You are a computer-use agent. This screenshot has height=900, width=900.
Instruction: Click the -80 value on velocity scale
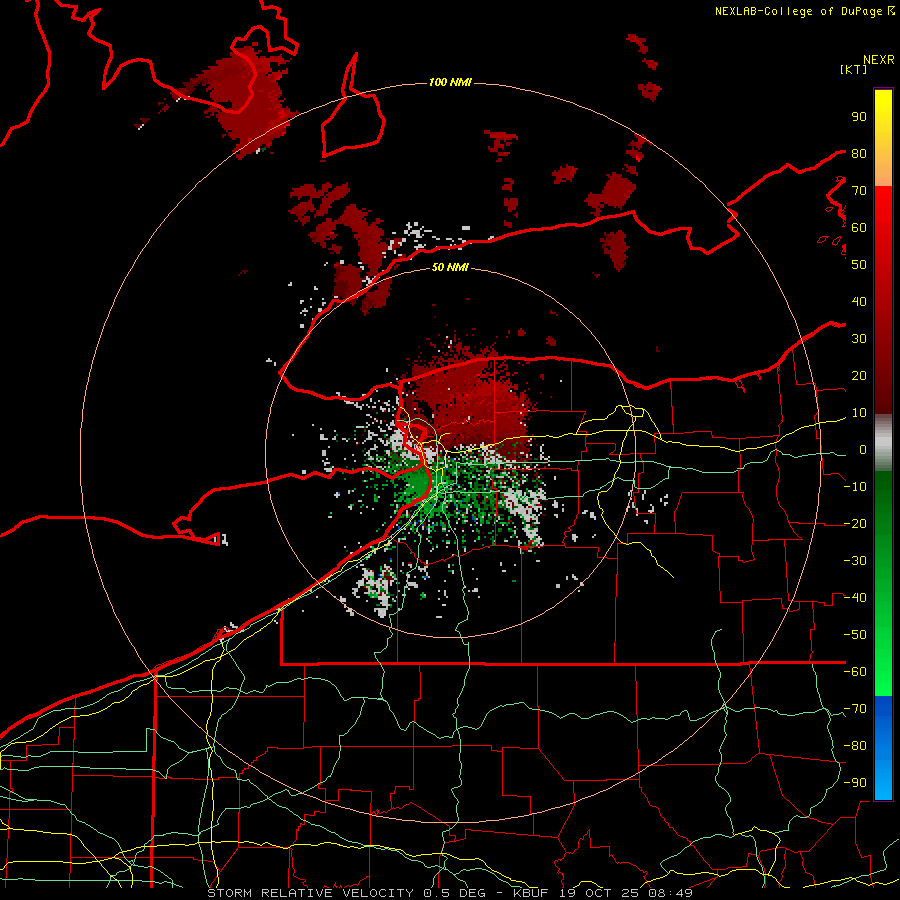[x=855, y=746]
